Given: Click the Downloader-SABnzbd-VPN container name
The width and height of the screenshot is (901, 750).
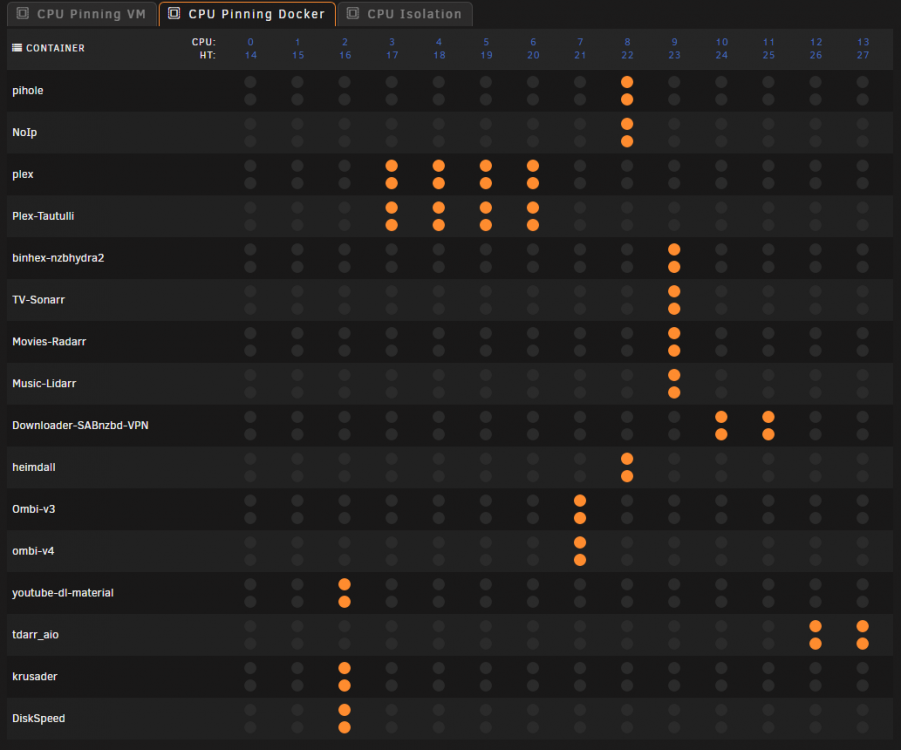Looking at the screenshot, I should pyautogui.click(x=80, y=425).
